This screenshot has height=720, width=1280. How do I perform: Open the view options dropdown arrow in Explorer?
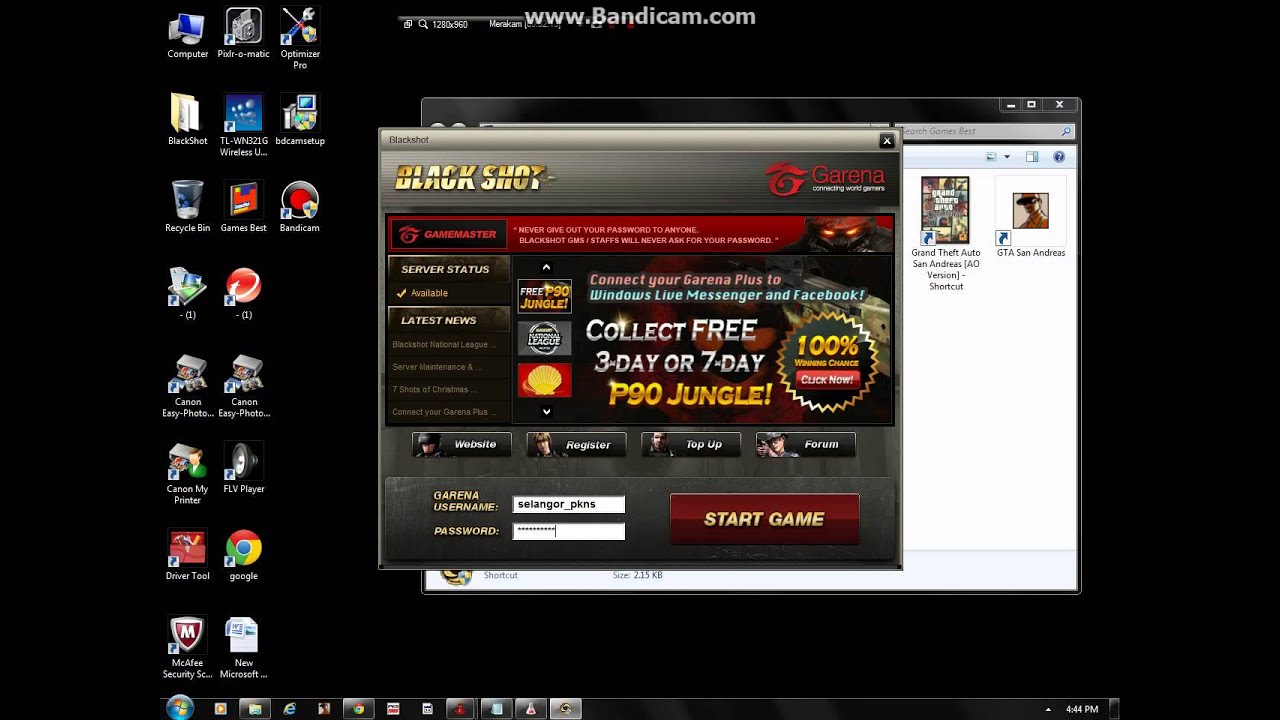pyautogui.click(x=1007, y=157)
